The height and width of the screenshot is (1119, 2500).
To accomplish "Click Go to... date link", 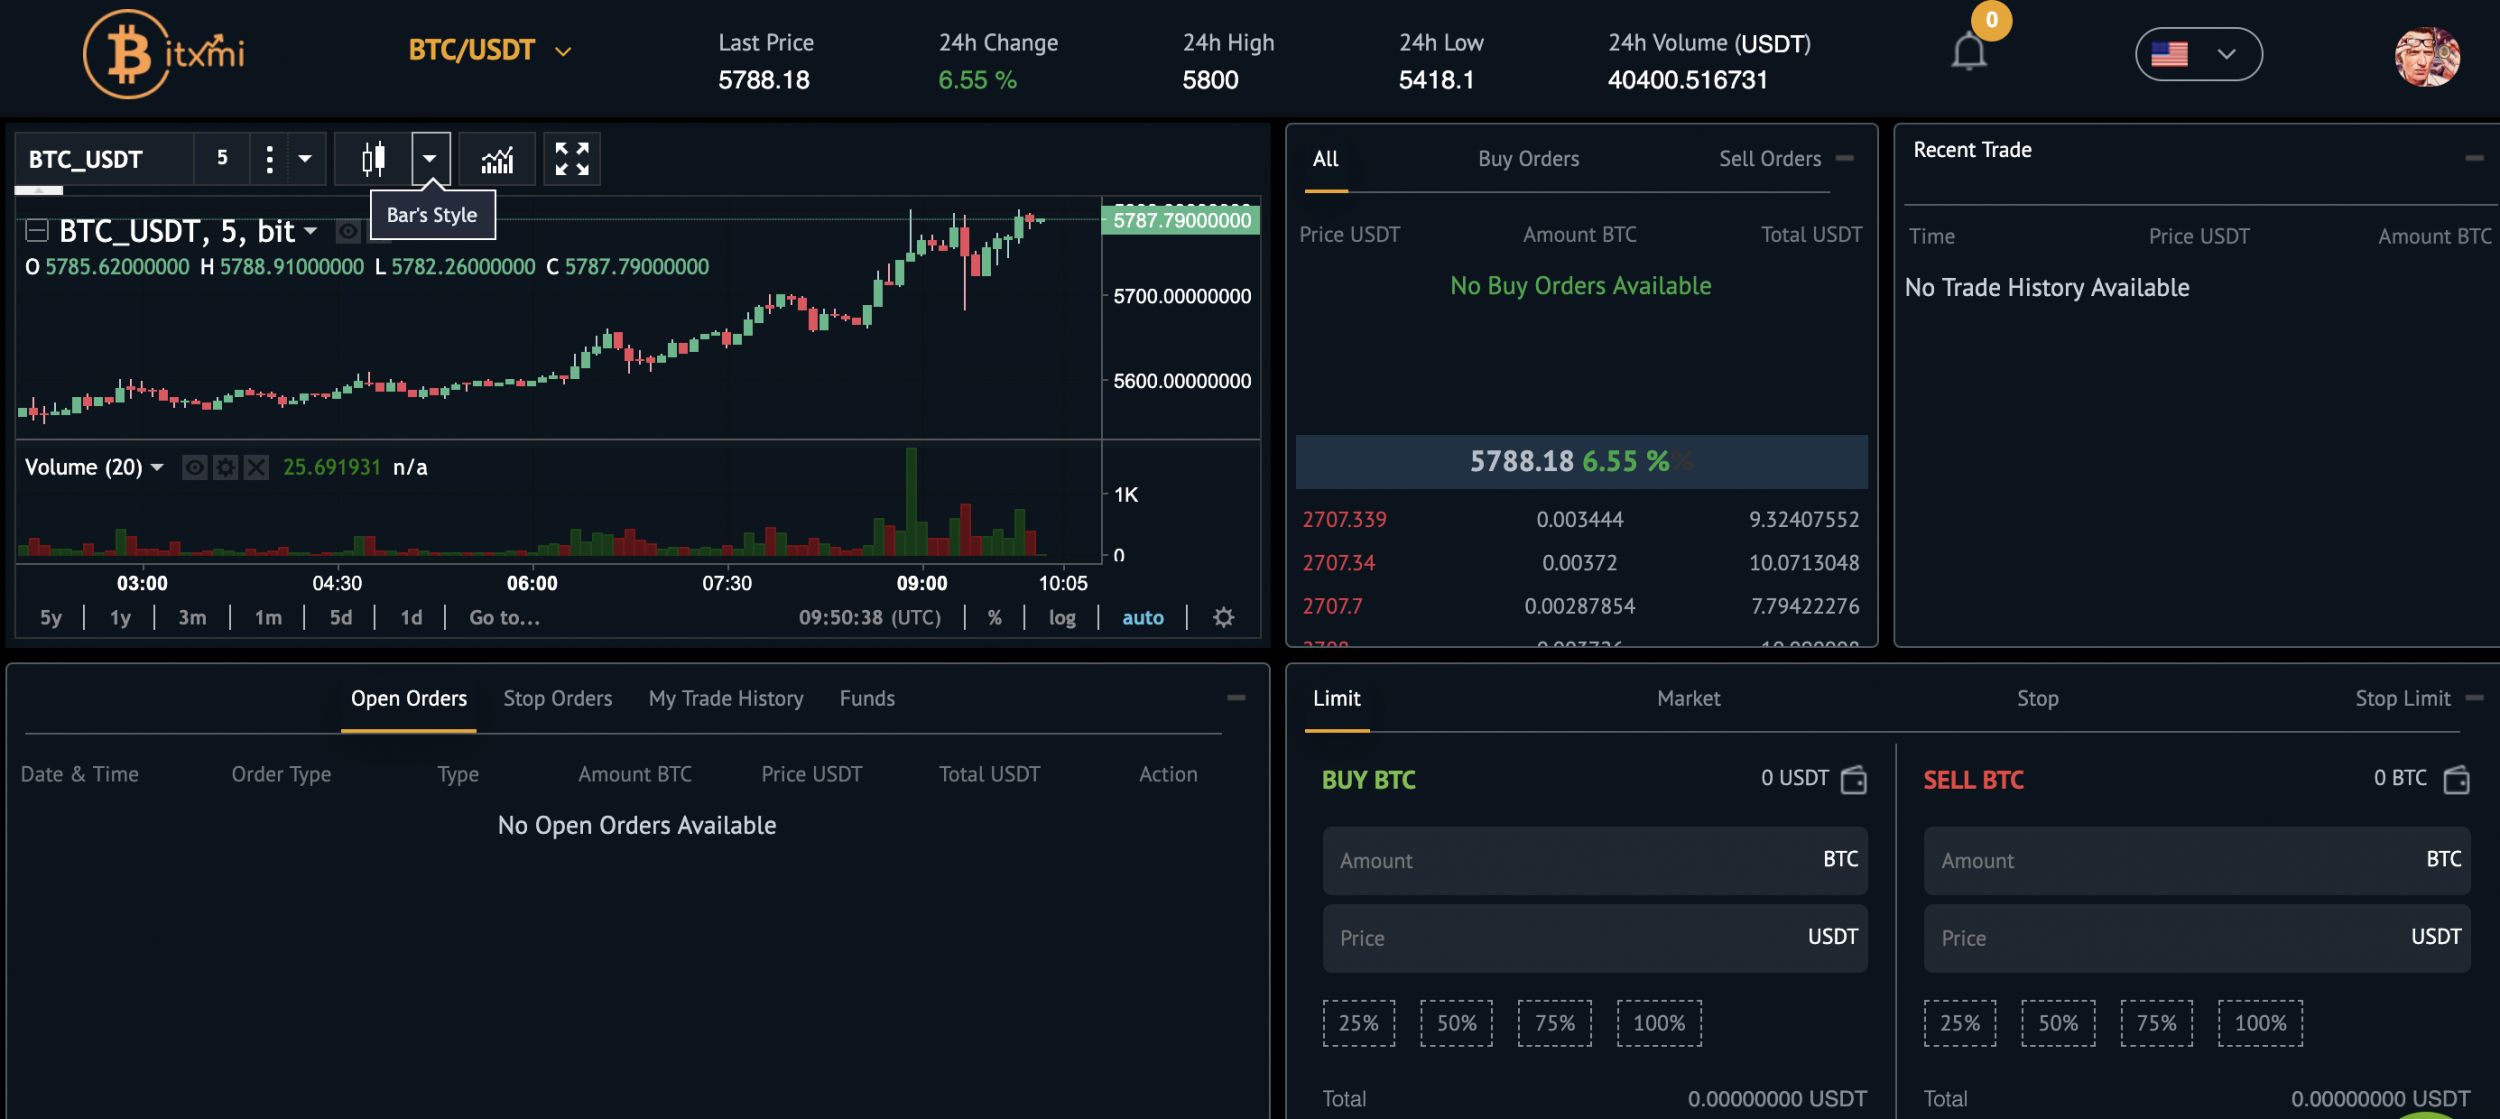I will [x=505, y=618].
